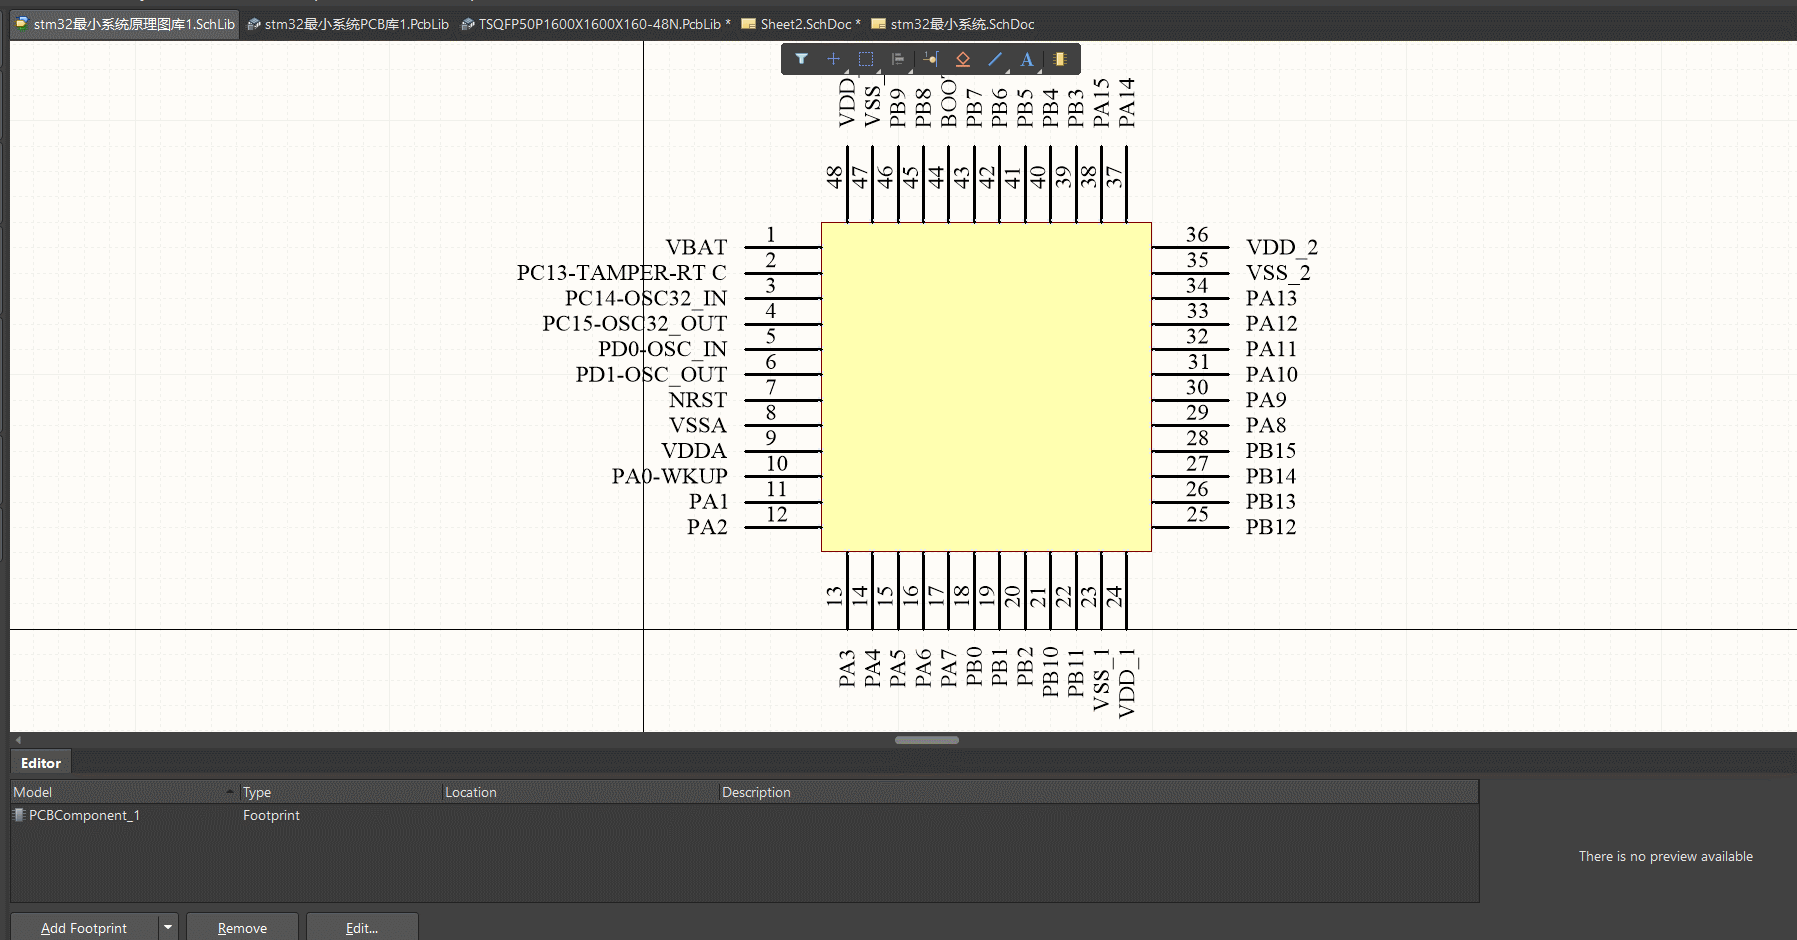Image resolution: width=1797 pixels, height=940 pixels.
Task: Click pin number 12 designator
Action: pos(777,515)
